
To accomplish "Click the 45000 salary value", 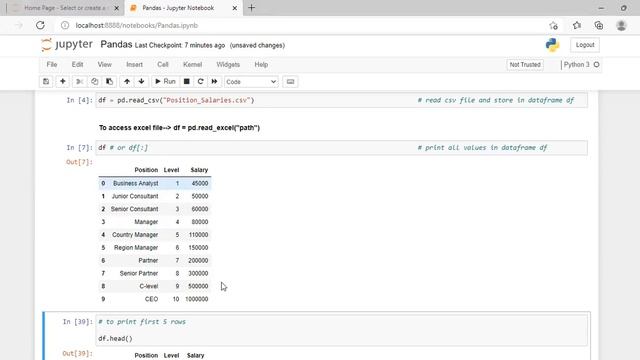I will (x=200, y=183).
